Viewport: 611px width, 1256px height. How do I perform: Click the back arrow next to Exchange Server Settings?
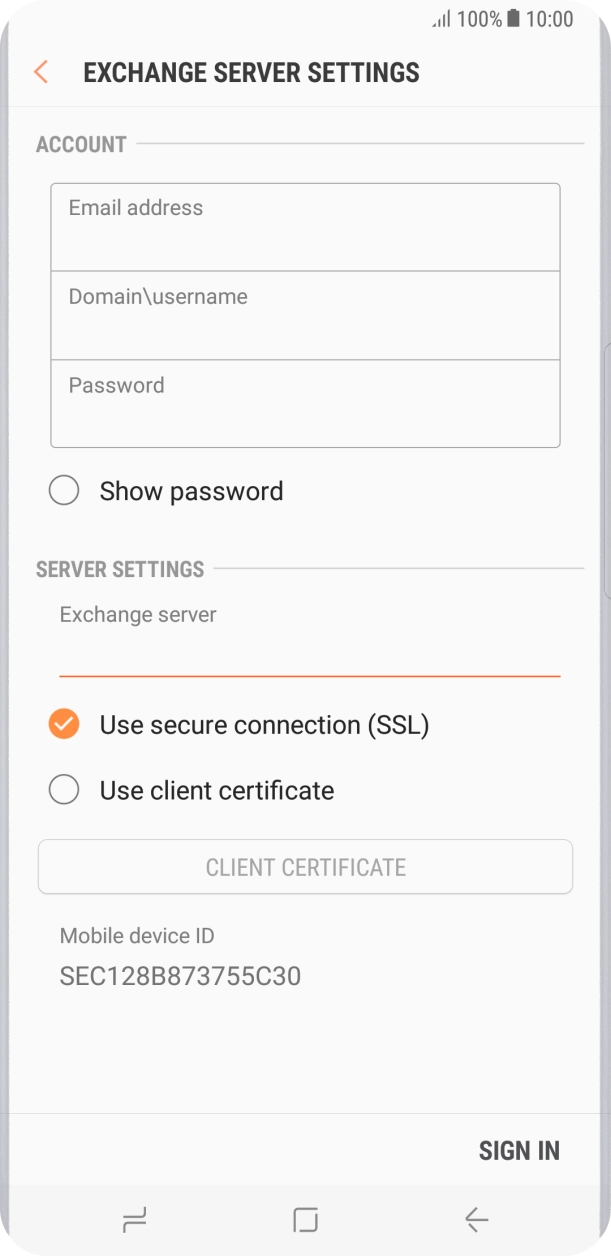coord(39,71)
